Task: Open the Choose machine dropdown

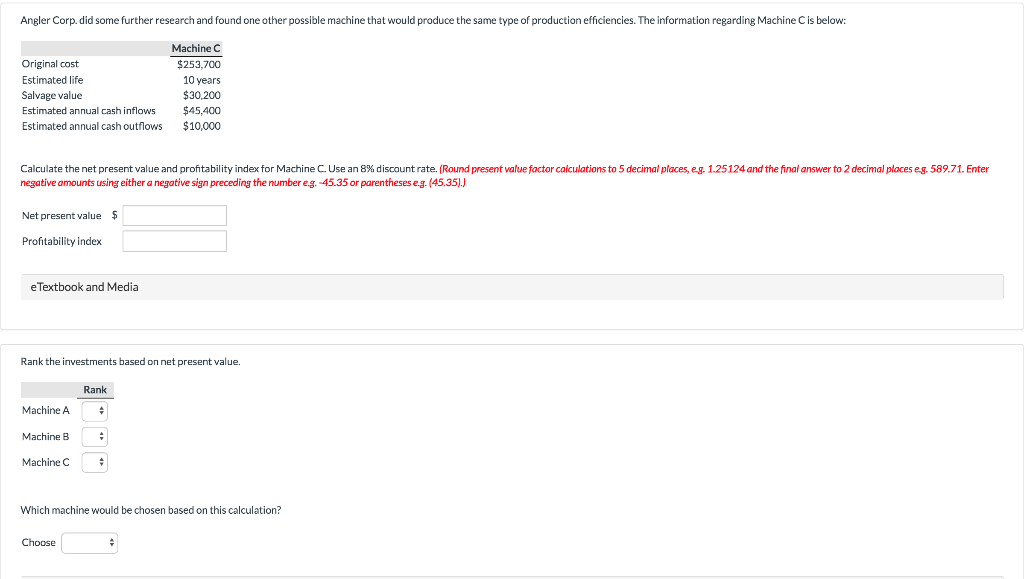Action: coord(89,542)
